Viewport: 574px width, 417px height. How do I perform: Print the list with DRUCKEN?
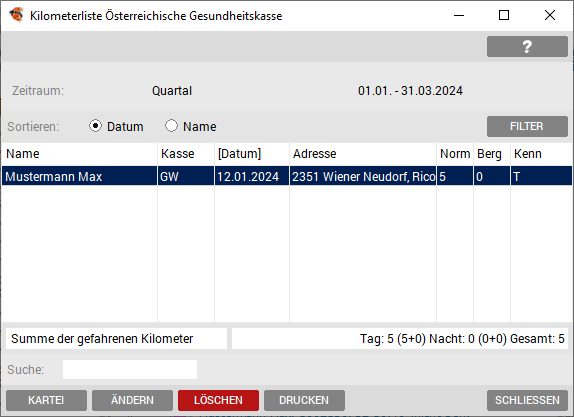tap(304, 400)
